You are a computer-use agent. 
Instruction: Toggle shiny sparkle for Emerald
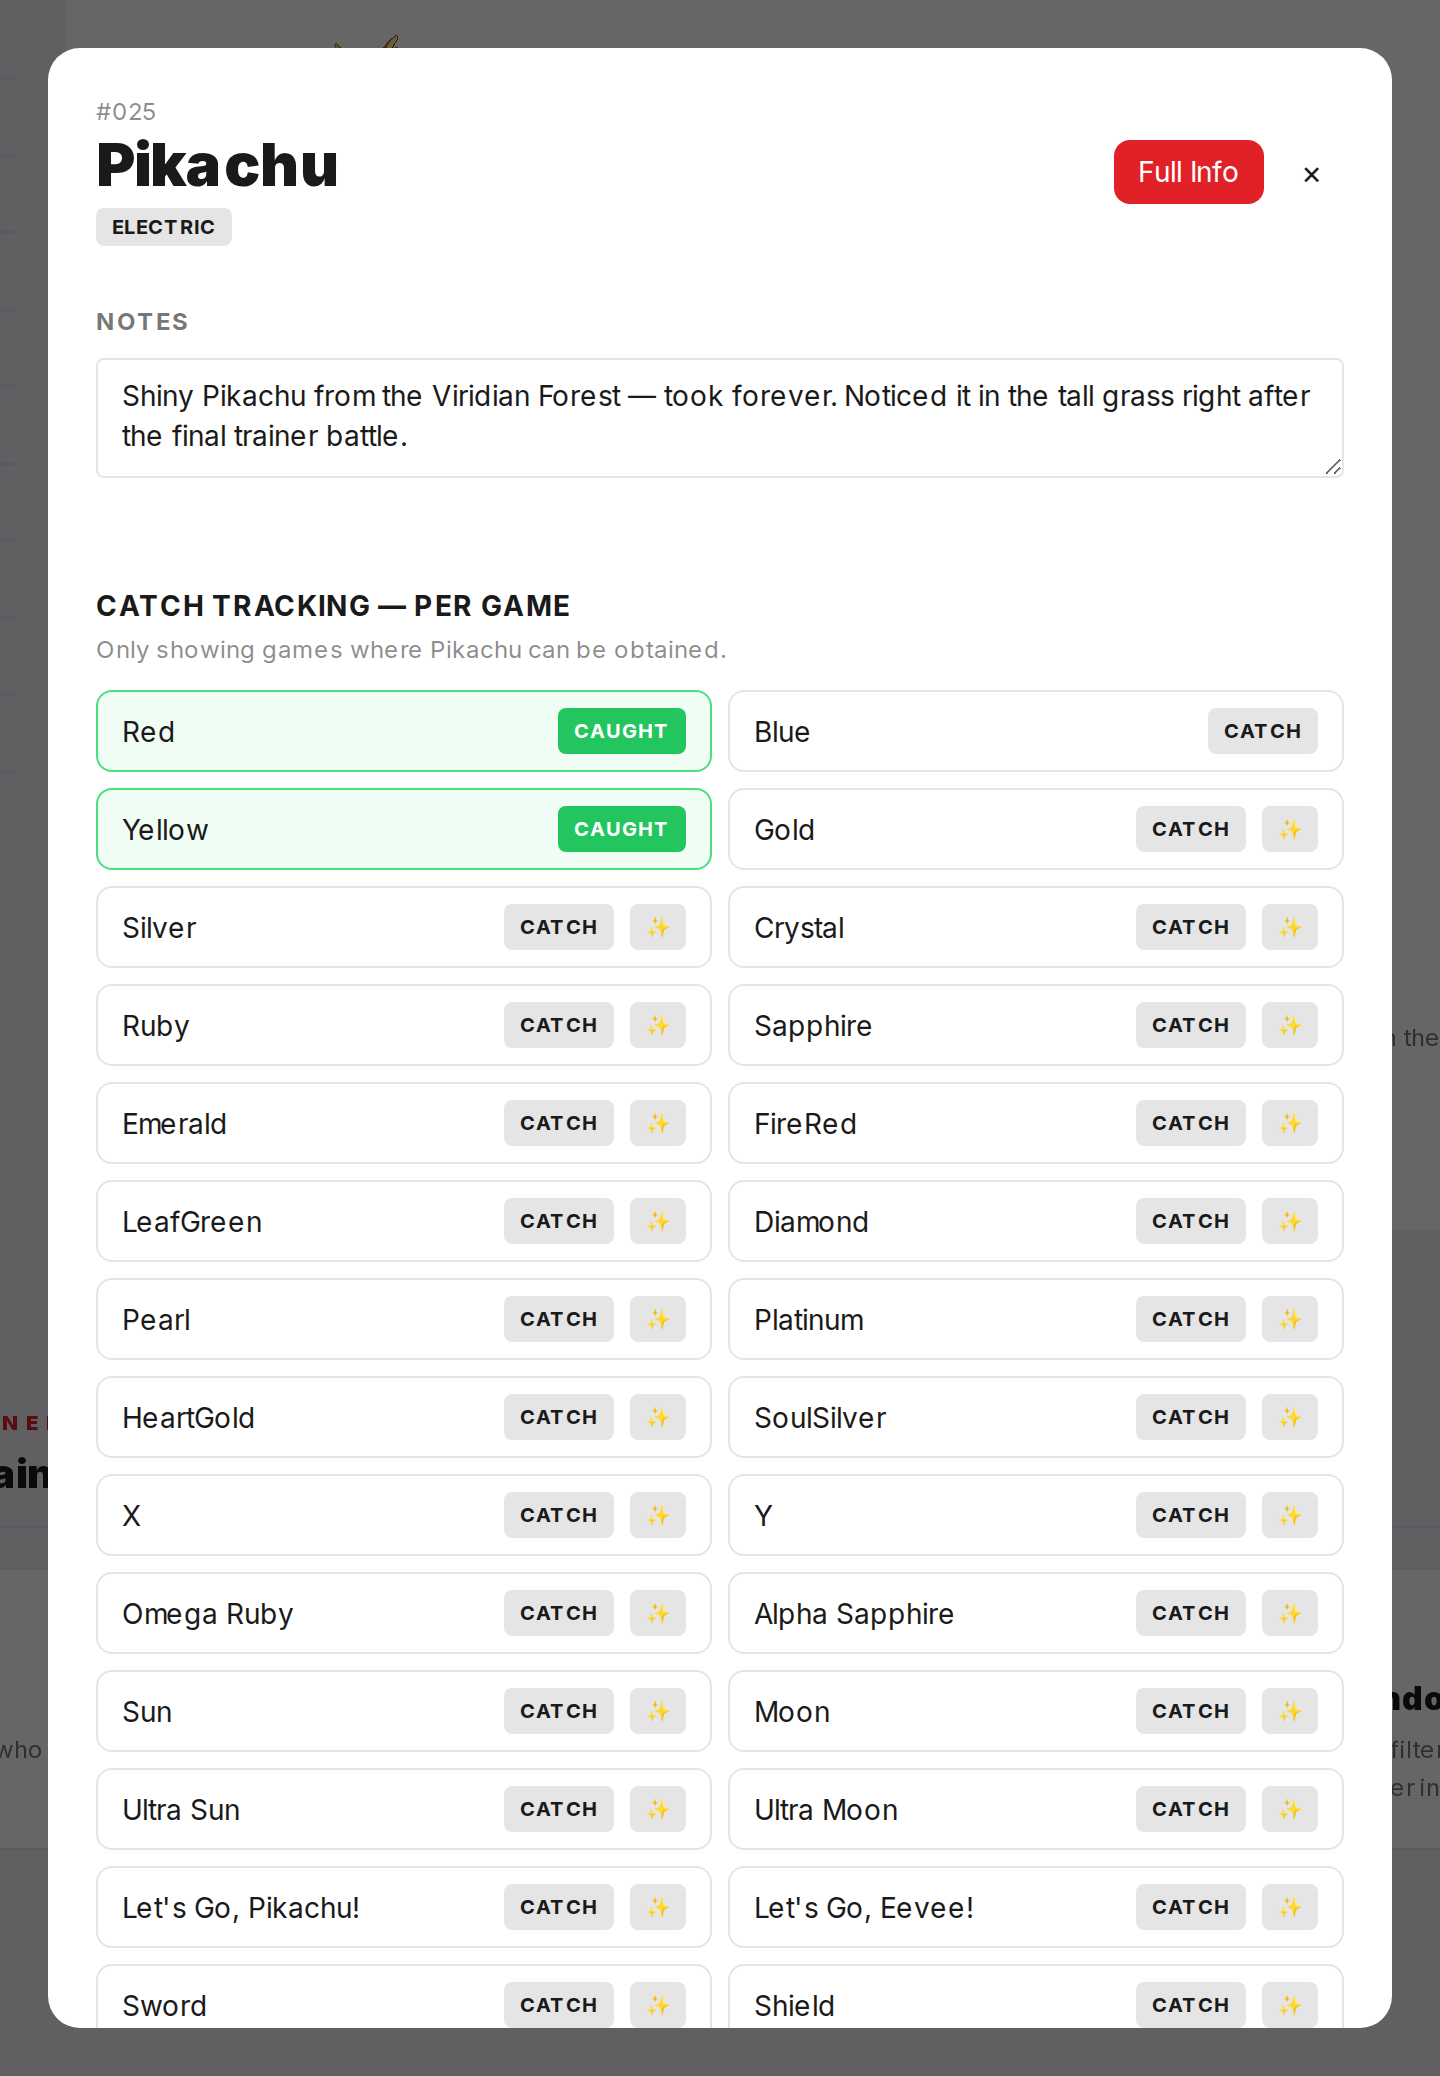tap(657, 1123)
